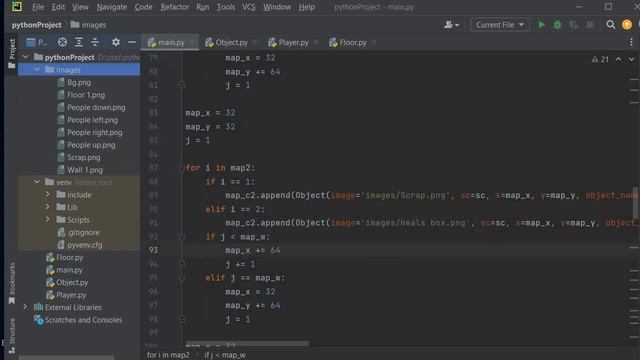Open the Refactor menu
Image resolution: width=640 pixels, height=360 pixels.
175,7
